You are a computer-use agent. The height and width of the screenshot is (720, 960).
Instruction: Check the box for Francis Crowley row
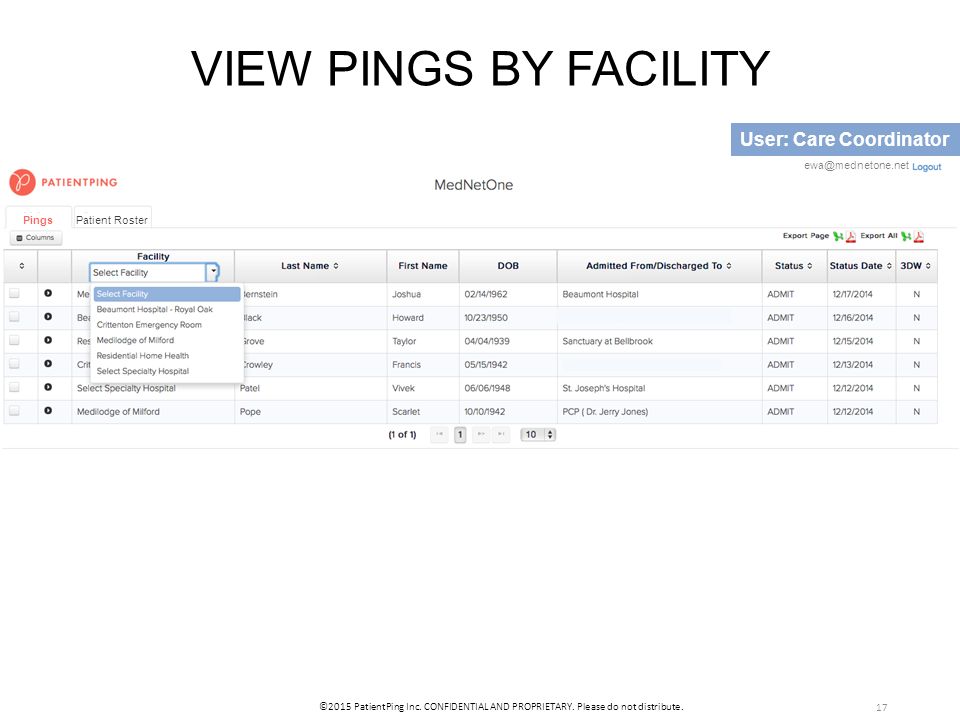point(14,364)
